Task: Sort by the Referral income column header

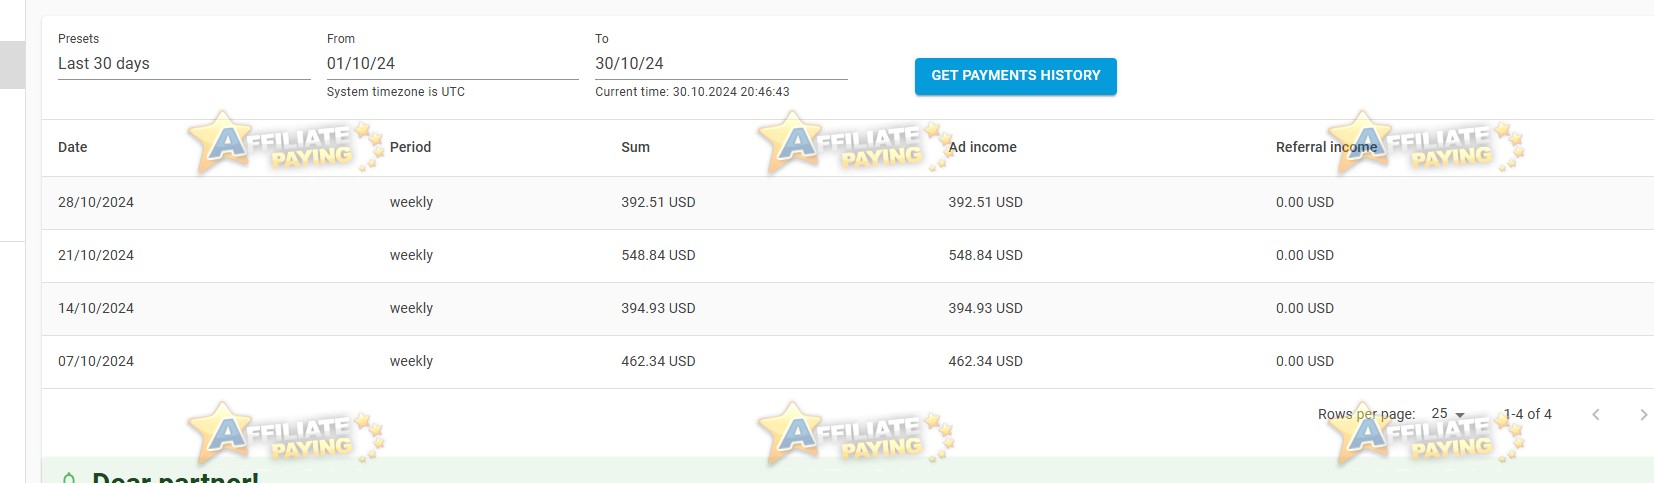Action: (1326, 147)
